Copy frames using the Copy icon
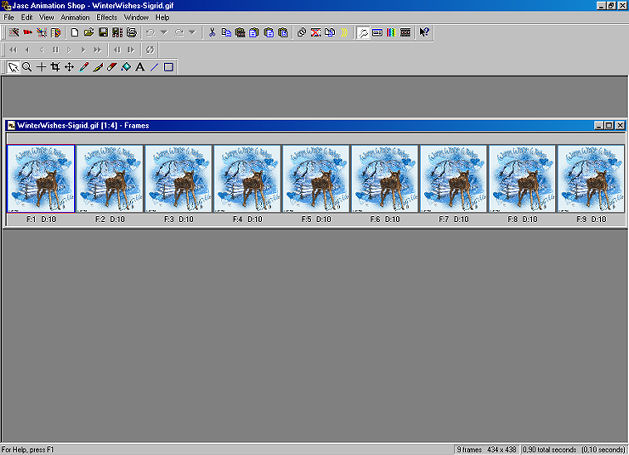This screenshot has height=455, width=629. pyautogui.click(x=226, y=32)
